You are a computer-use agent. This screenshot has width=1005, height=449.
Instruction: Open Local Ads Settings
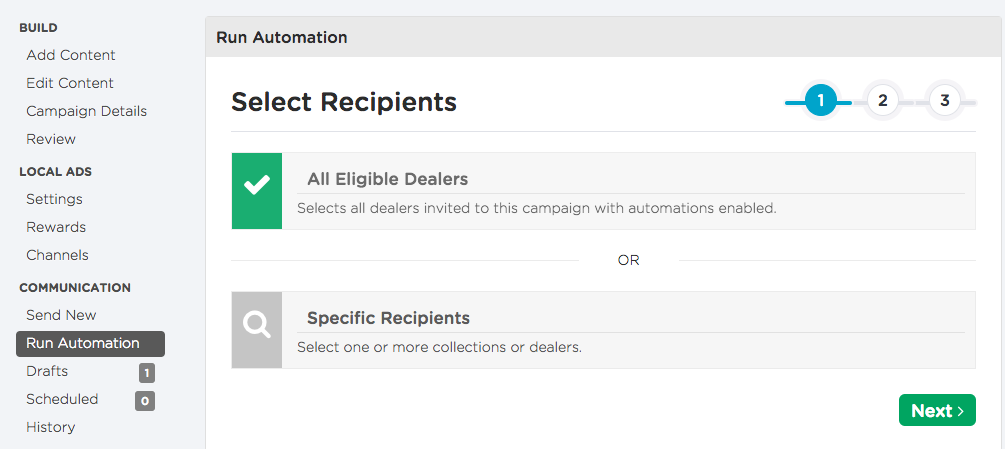54,199
